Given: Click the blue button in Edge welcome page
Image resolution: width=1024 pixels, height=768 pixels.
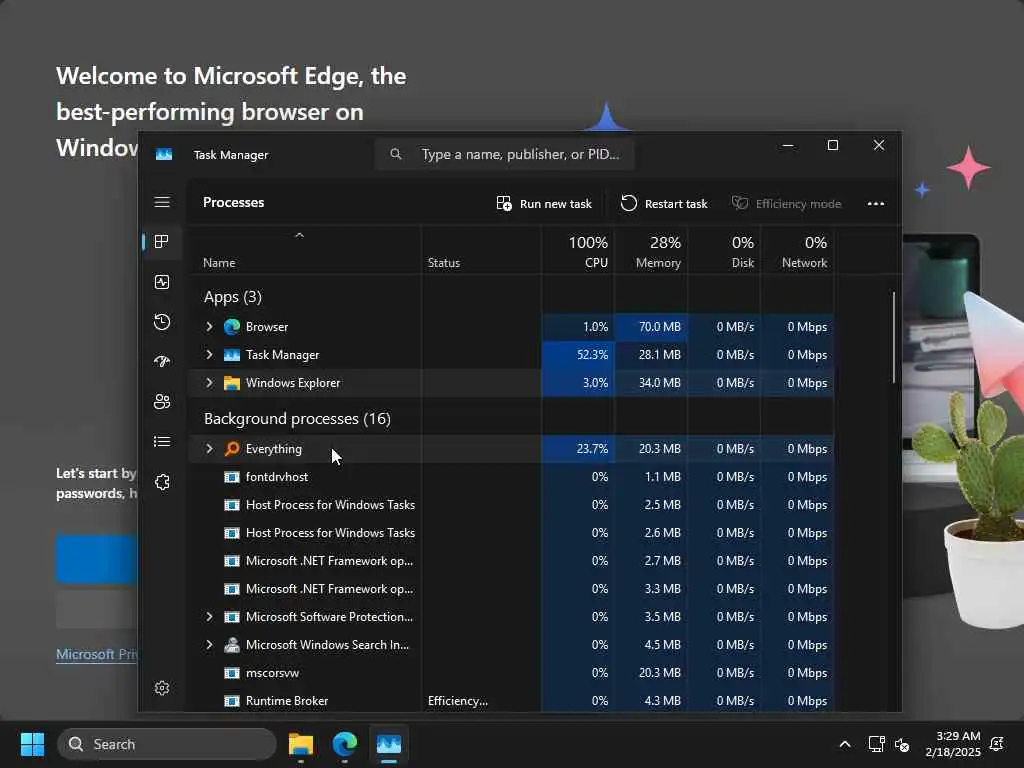Looking at the screenshot, I should (x=97, y=559).
